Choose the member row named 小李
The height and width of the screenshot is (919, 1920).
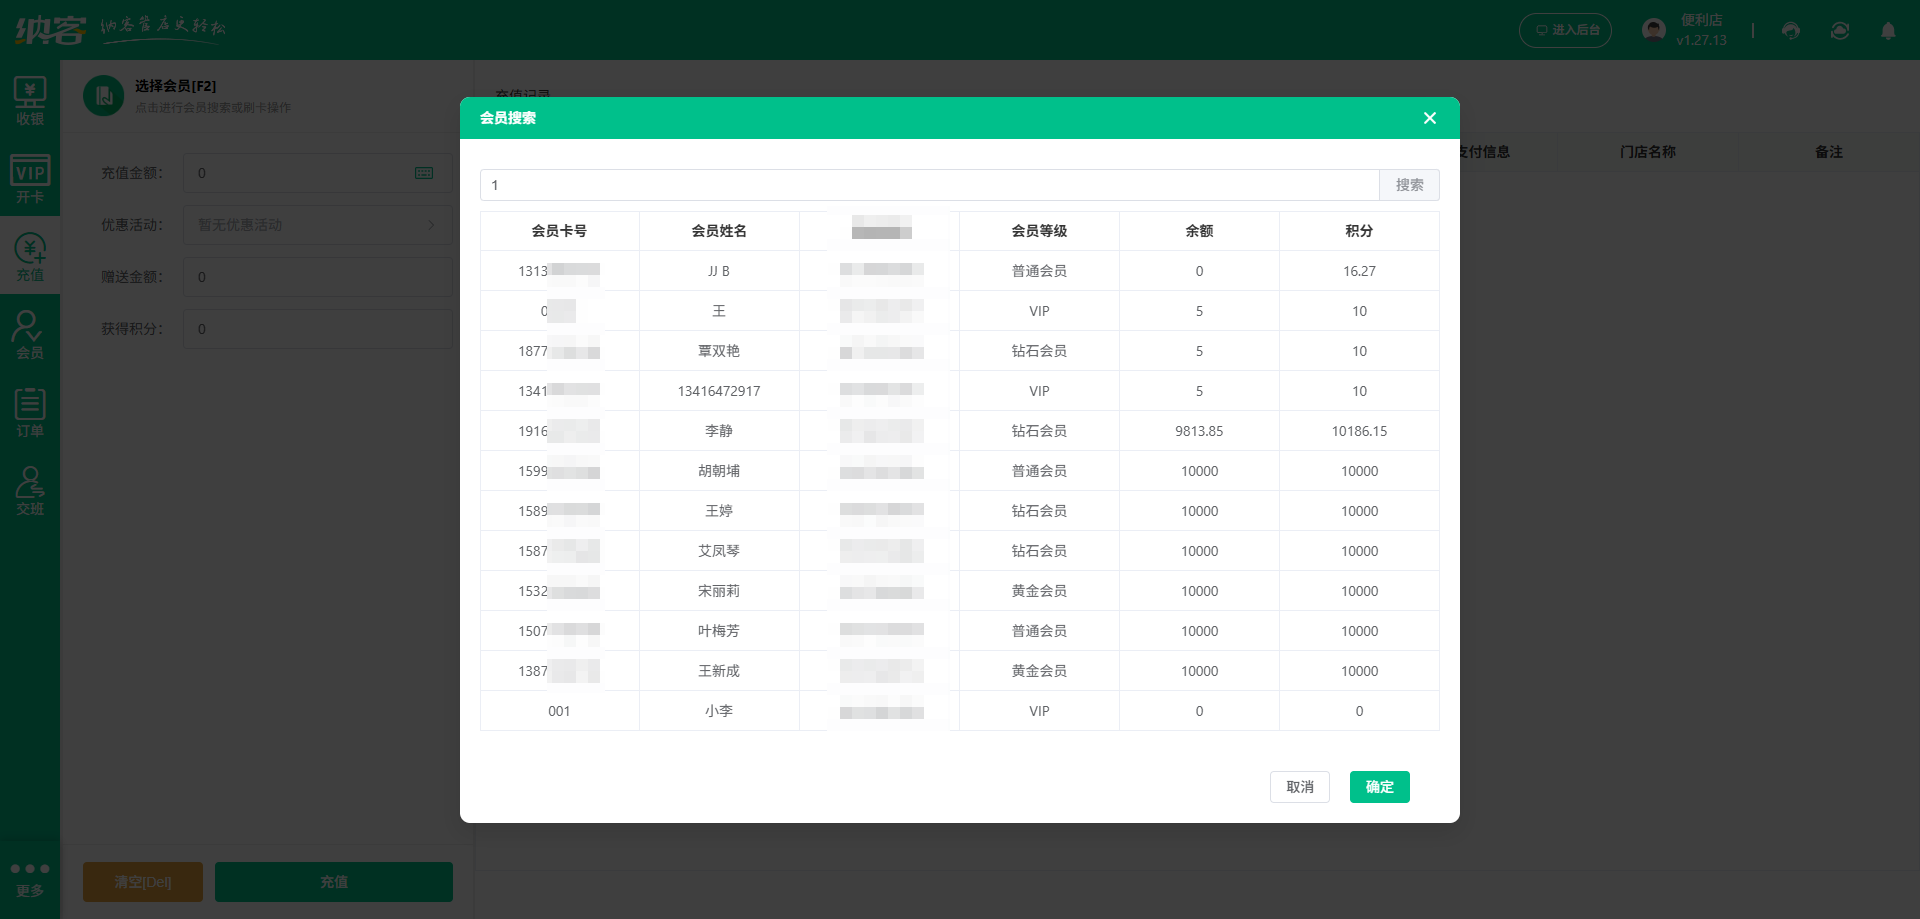point(719,711)
